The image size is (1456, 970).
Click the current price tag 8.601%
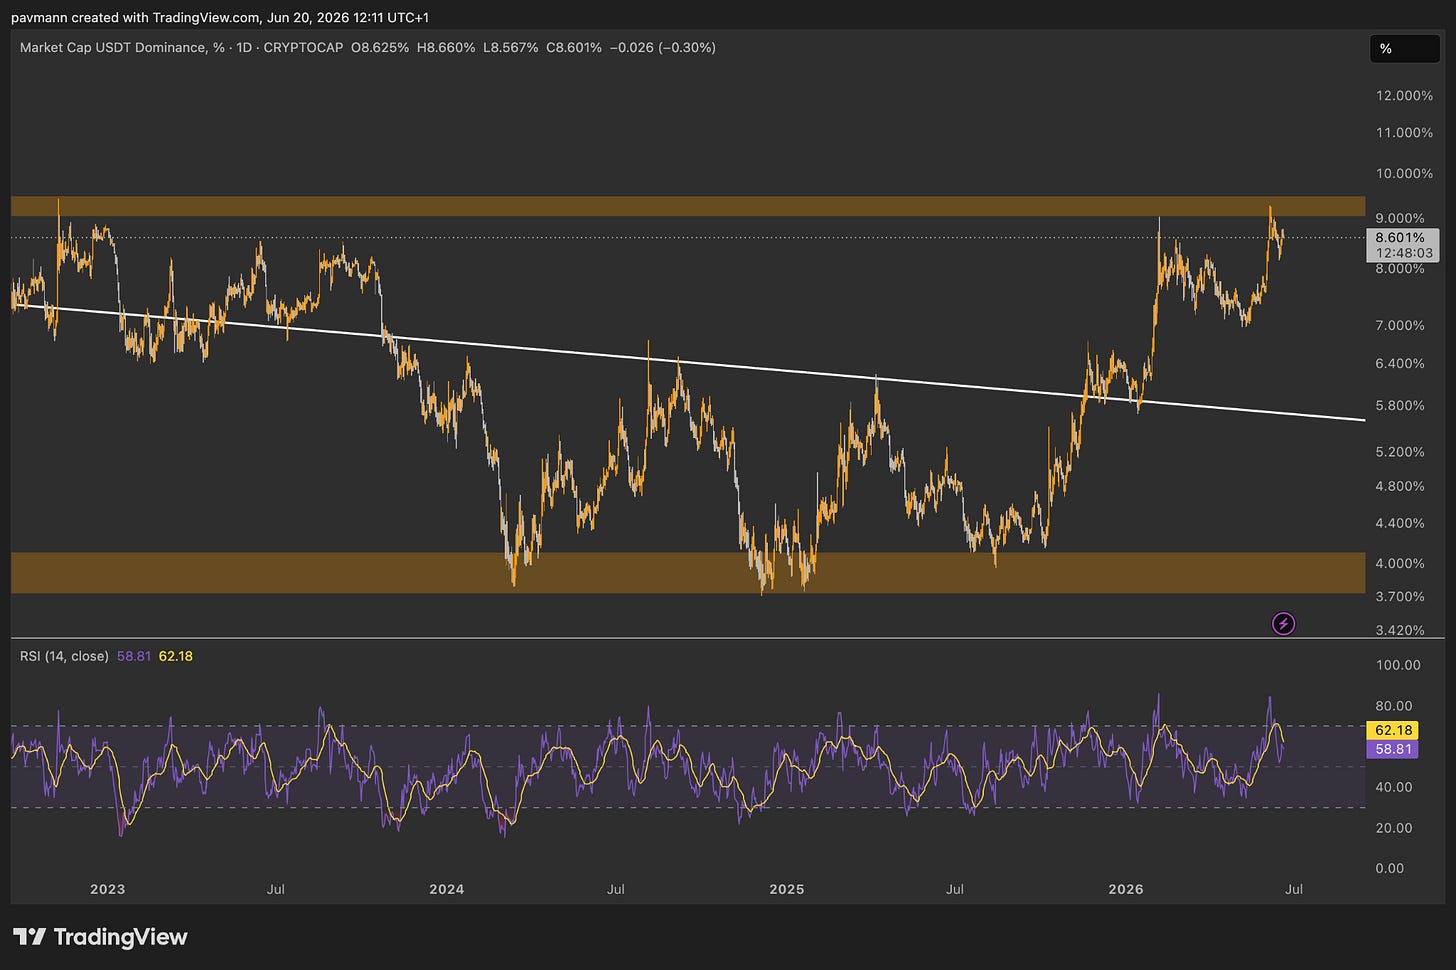click(x=1400, y=238)
